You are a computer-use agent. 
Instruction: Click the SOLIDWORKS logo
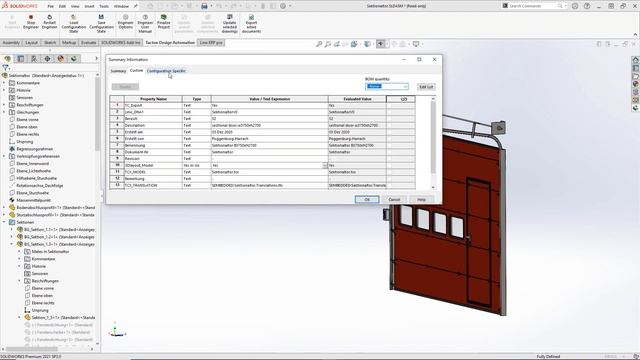point(20,6)
